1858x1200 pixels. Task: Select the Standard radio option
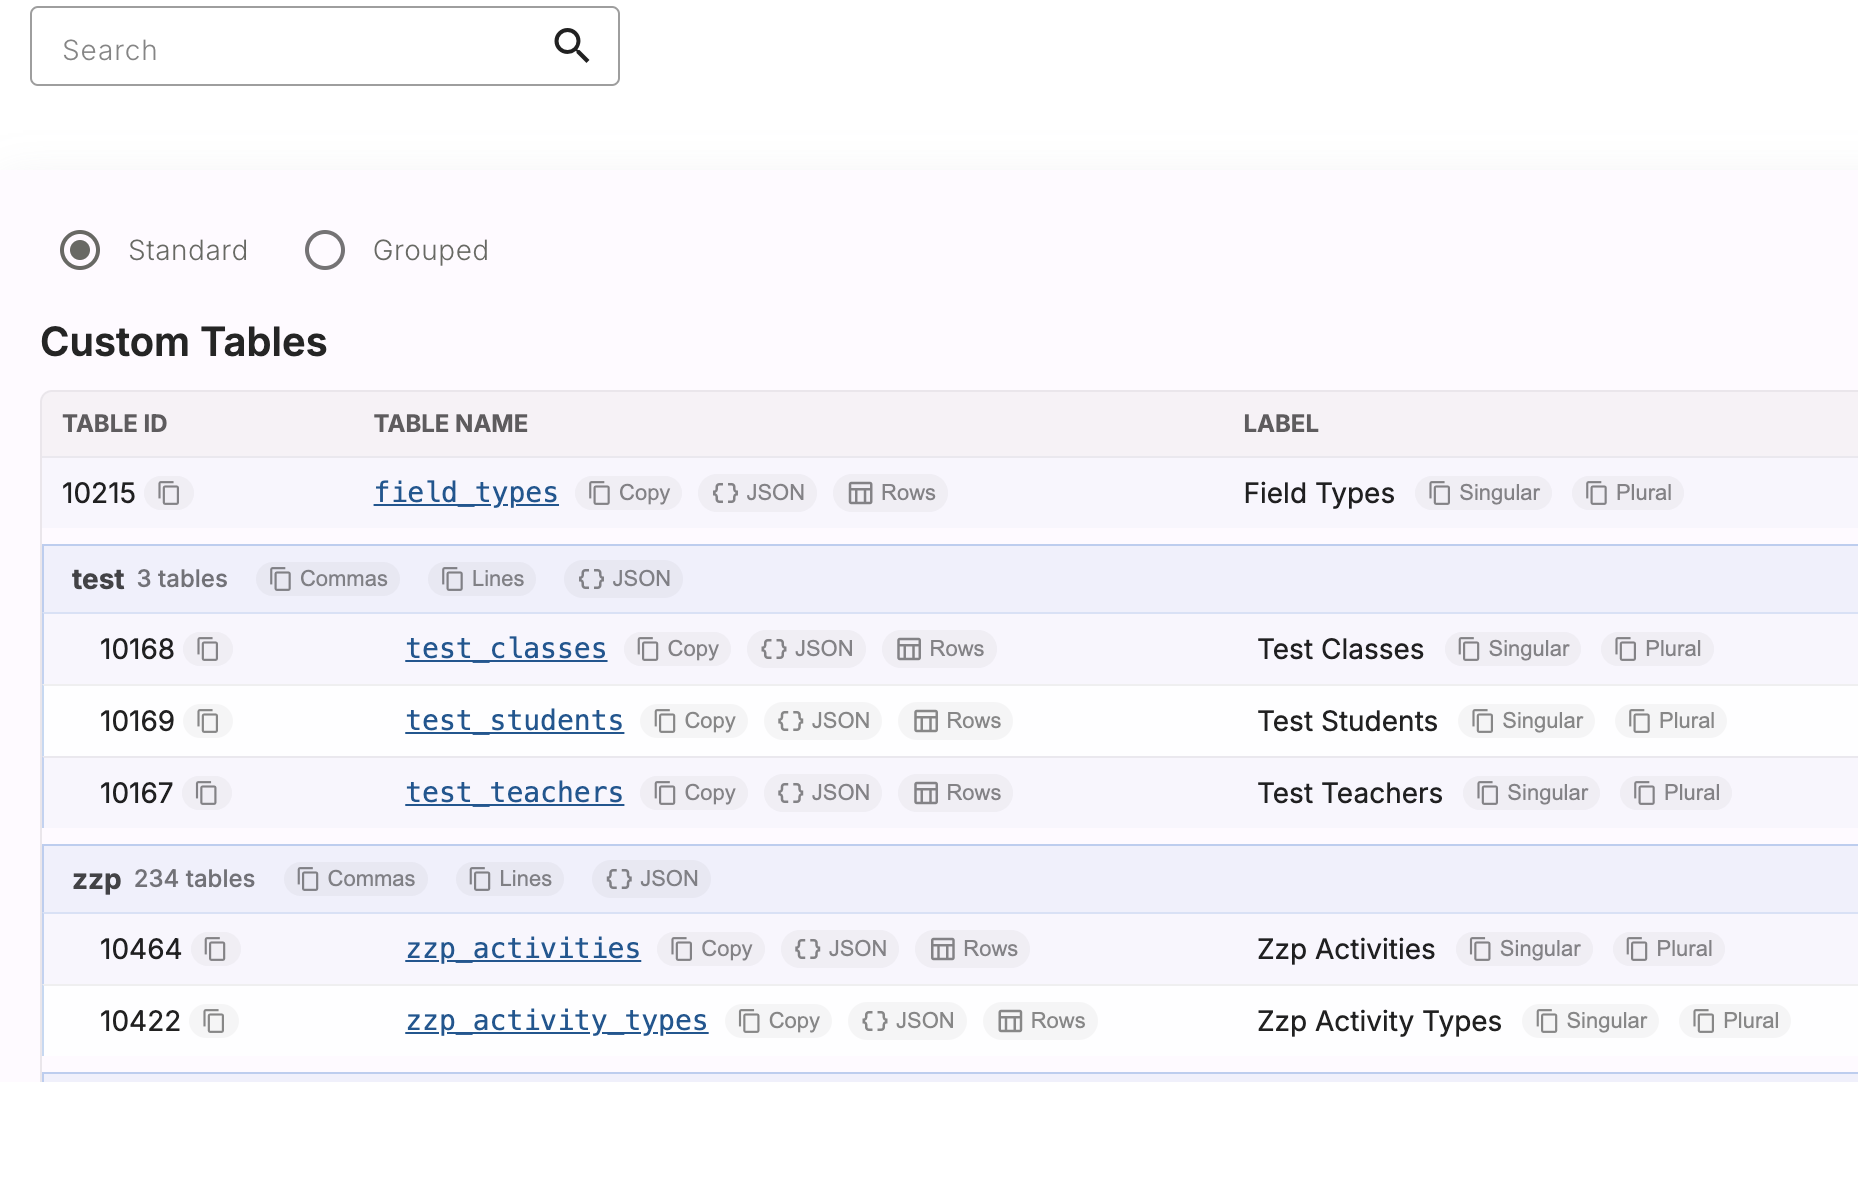(x=80, y=250)
